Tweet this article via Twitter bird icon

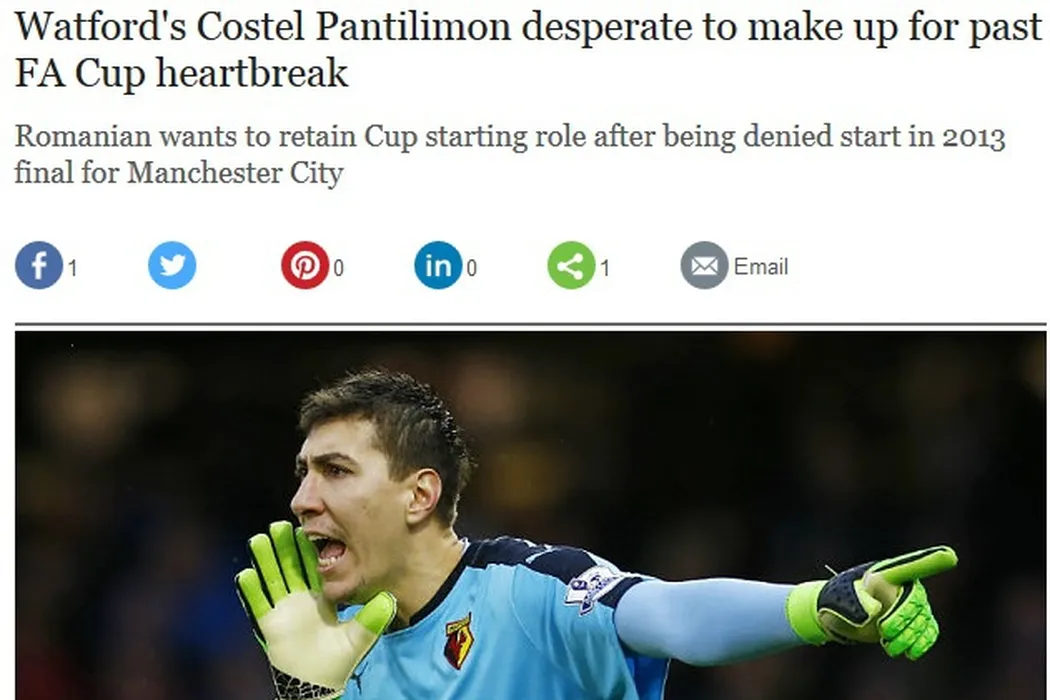(x=172, y=265)
